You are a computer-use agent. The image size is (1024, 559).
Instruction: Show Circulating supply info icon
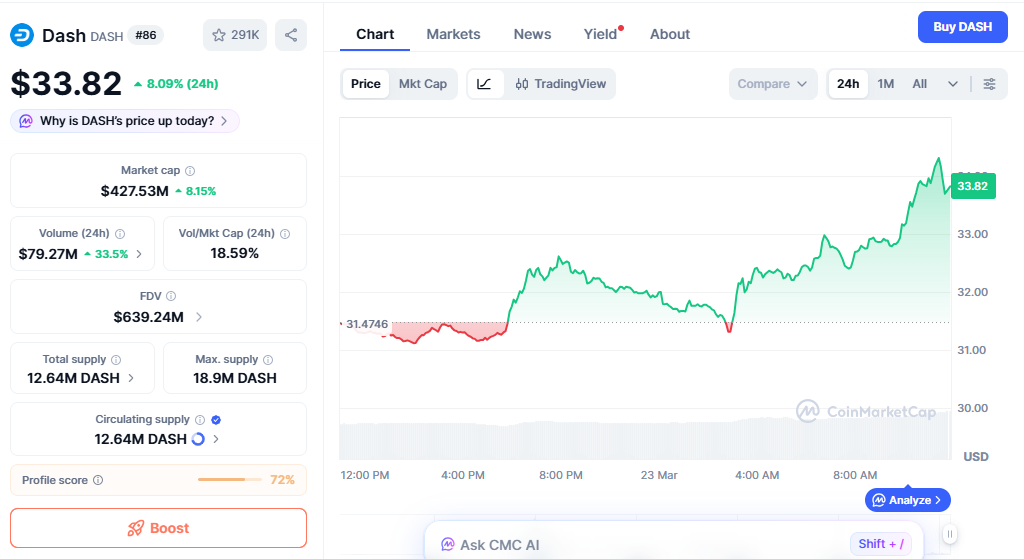[x=200, y=420]
